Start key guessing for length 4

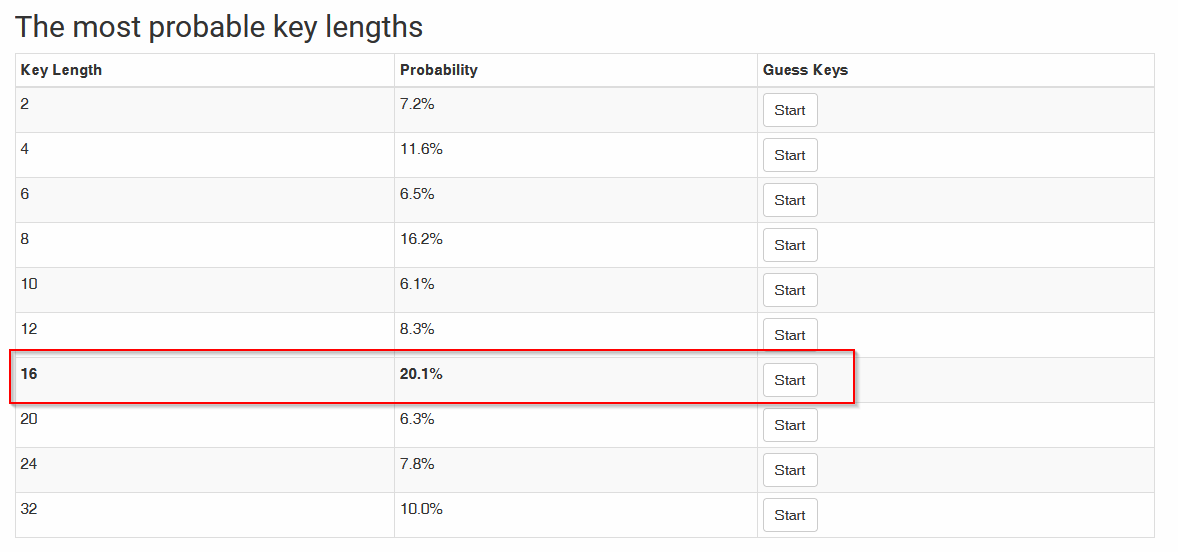click(x=790, y=155)
